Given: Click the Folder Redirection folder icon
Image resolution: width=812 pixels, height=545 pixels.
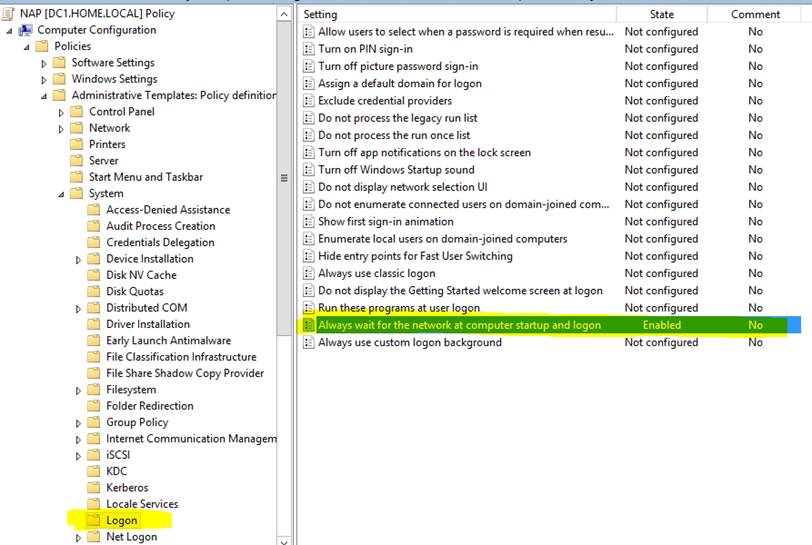Looking at the screenshot, I should click(x=94, y=406).
